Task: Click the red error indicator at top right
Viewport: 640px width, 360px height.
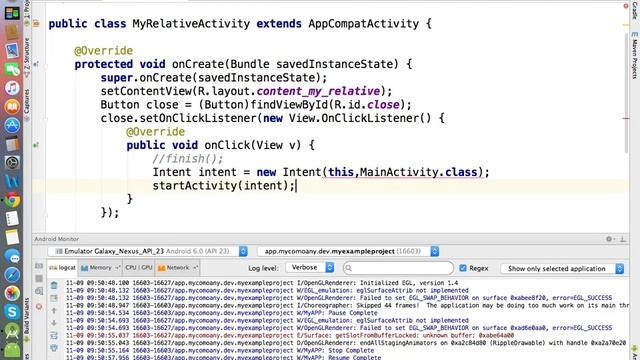Action: click(x=626, y=6)
